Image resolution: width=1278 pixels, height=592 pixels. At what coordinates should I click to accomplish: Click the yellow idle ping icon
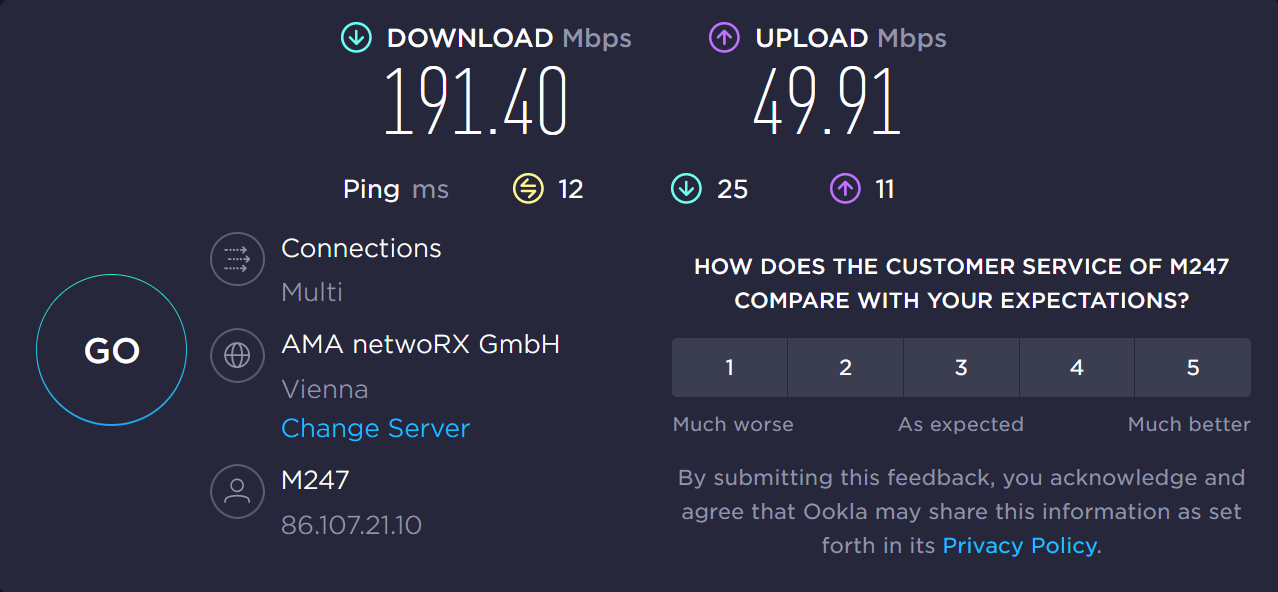coord(528,188)
